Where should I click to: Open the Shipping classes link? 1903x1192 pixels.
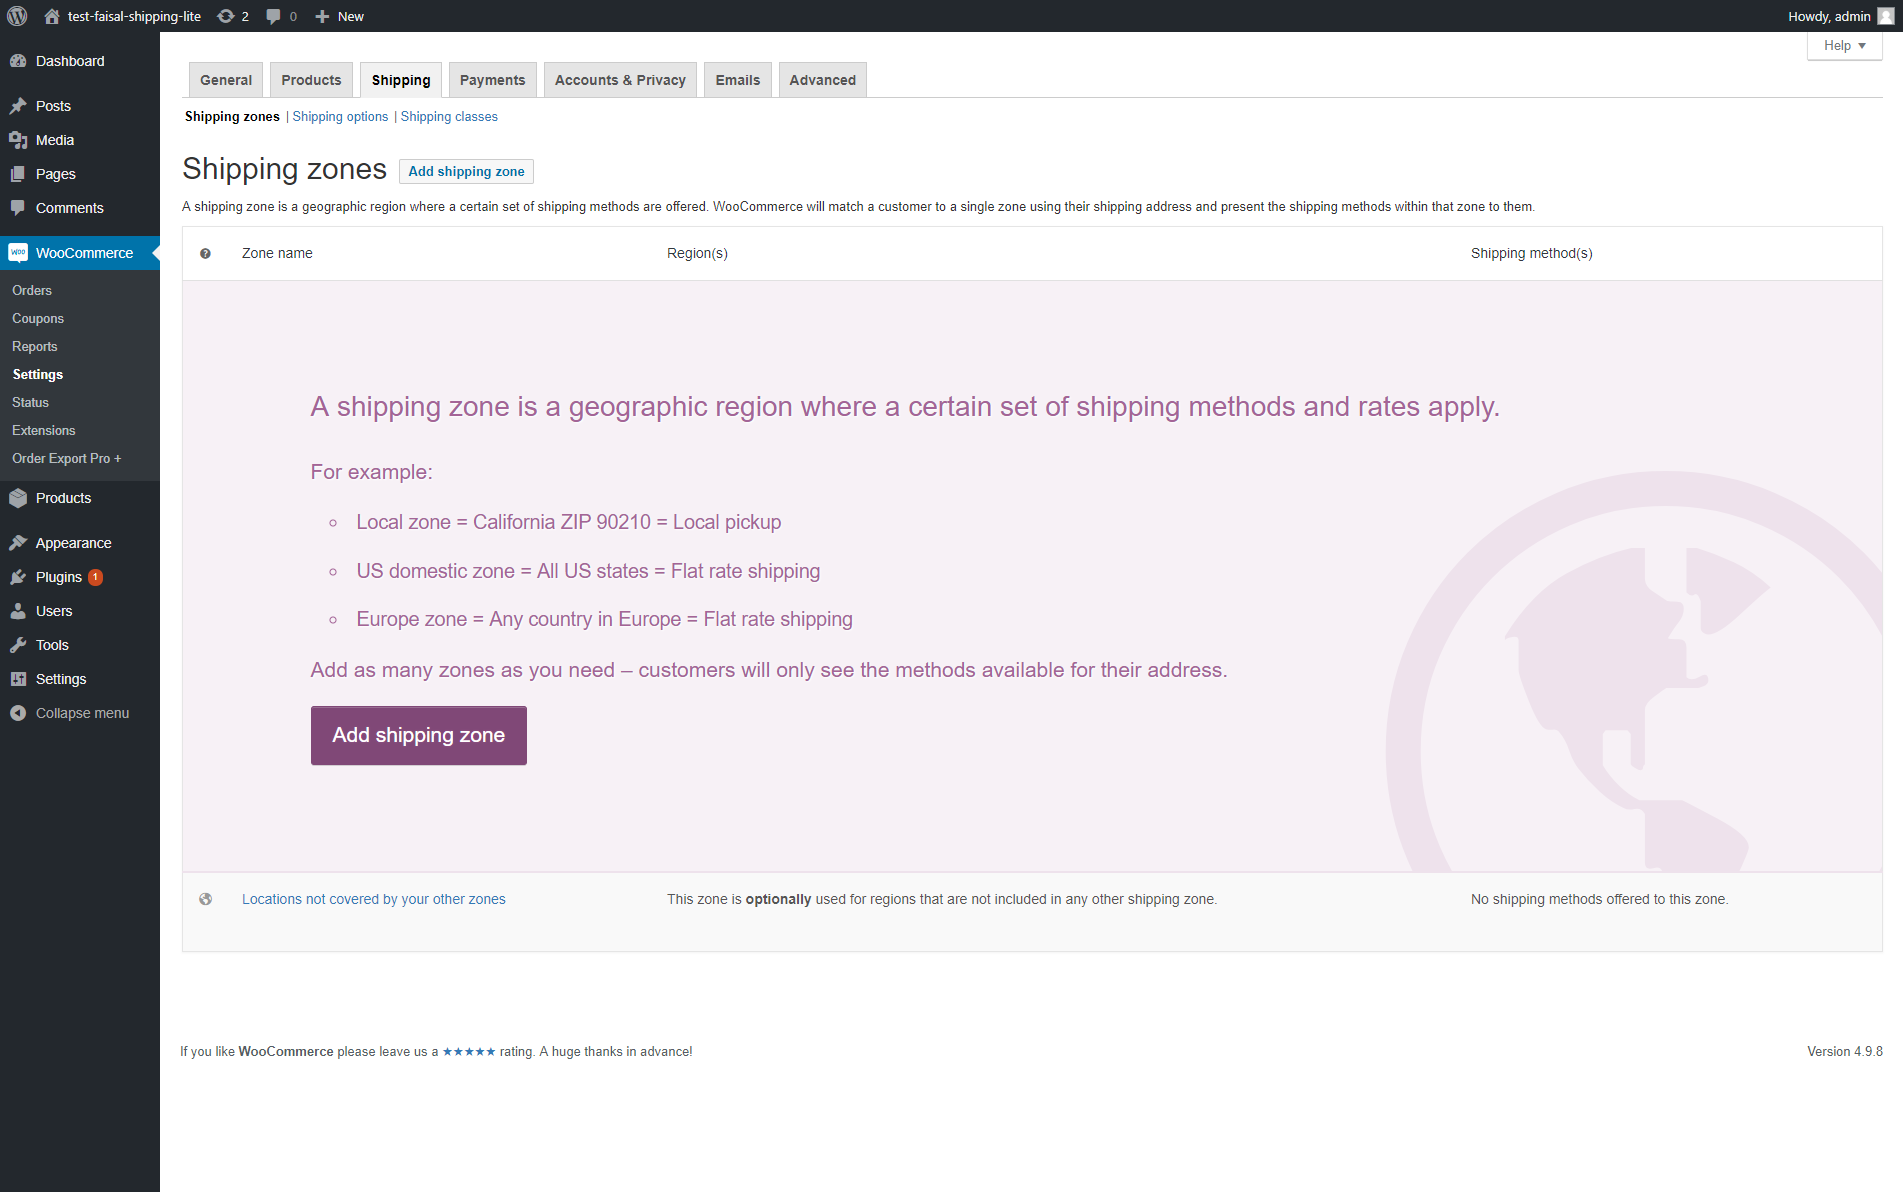(449, 117)
